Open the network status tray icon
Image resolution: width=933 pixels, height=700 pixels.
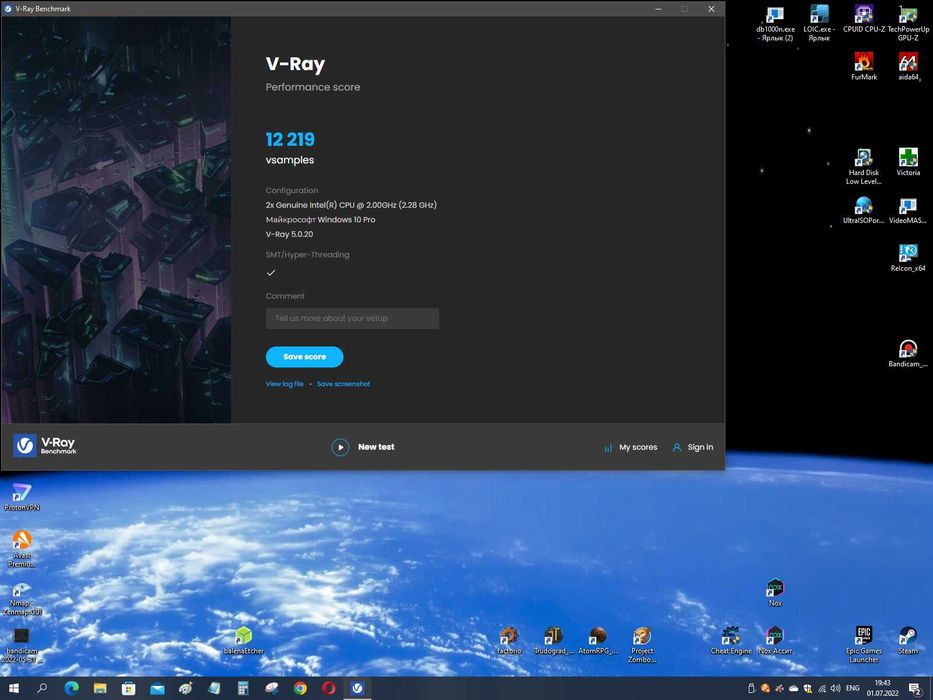822,688
